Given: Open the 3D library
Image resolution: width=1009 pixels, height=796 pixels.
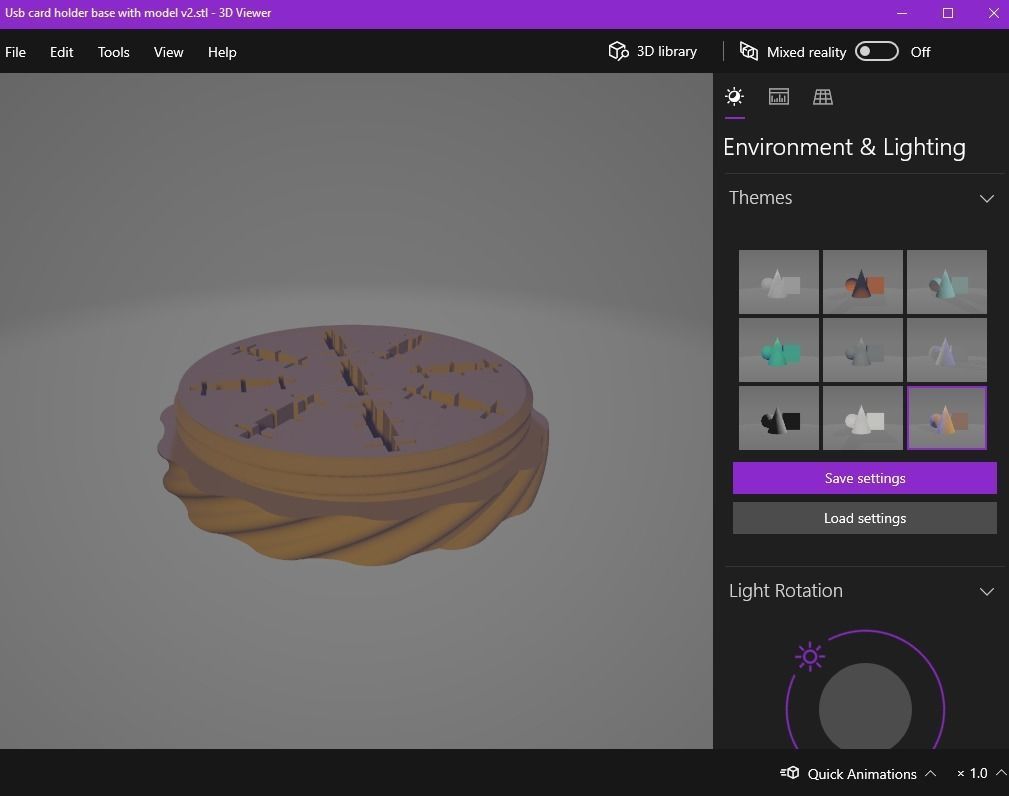Looking at the screenshot, I should [x=653, y=51].
